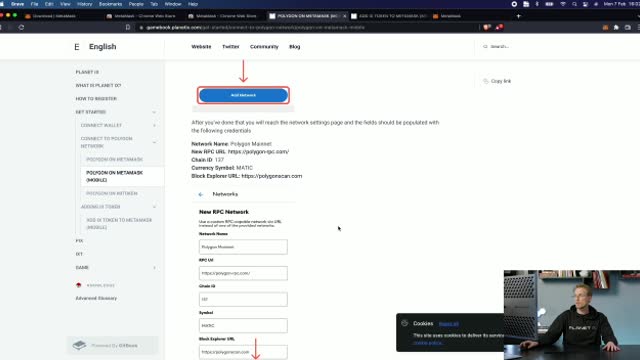This screenshot has width=640, height=360.
Task: Collapse the GET STARTED section chevron
Action: point(154,112)
